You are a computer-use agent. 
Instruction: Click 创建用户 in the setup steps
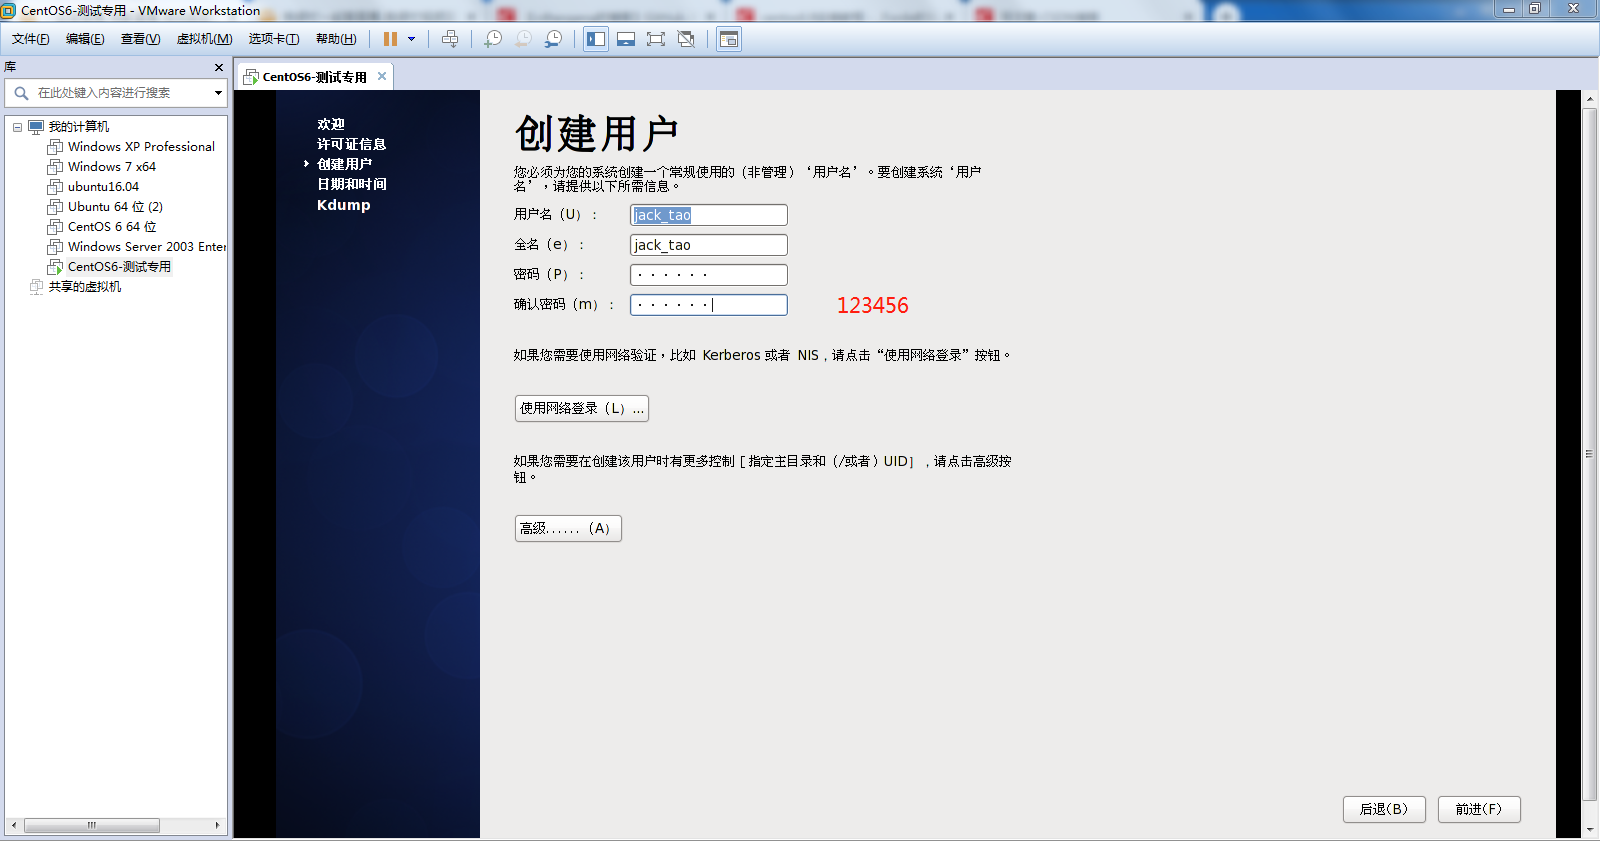coord(344,164)
